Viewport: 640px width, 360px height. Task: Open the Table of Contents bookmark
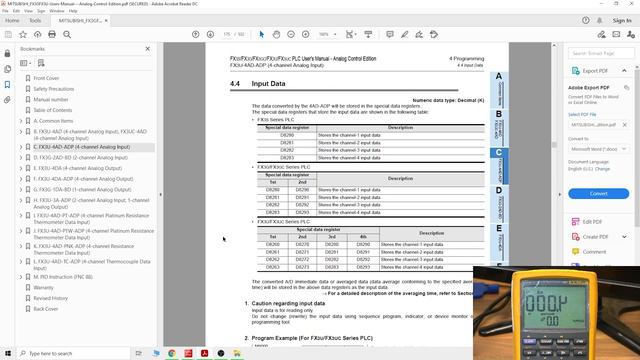[53, 110]
